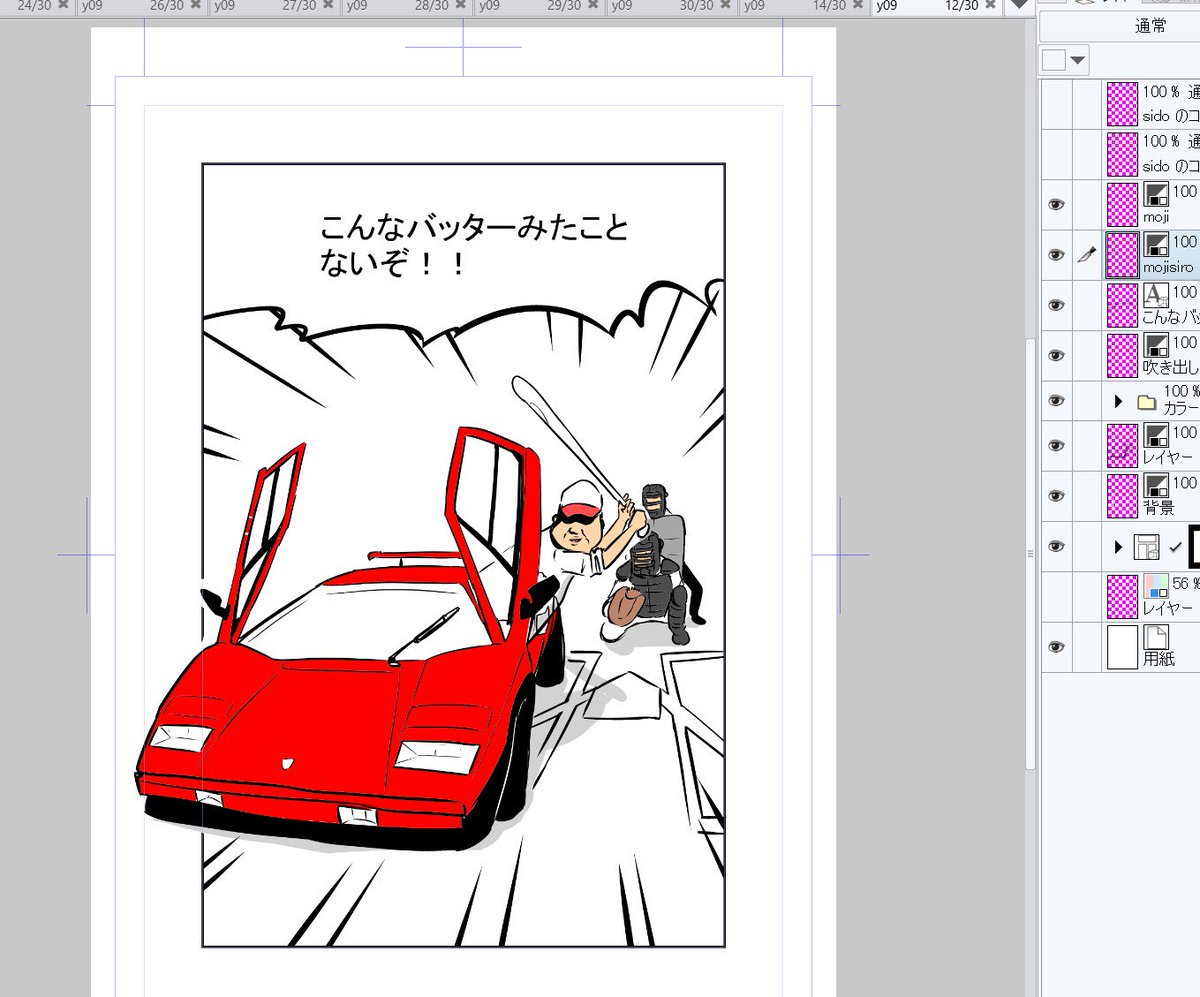
Task: Select the 背景 layer name
Action: coord(1159,508)
